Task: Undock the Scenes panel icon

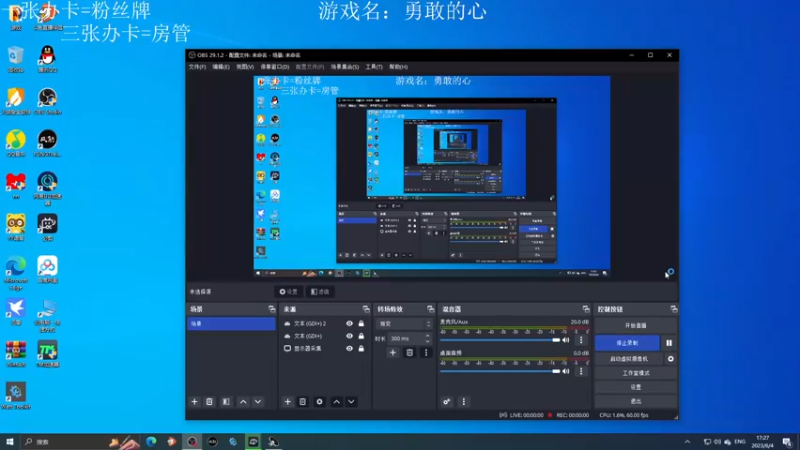Action: pyautogui.click(x=271, y=309)
